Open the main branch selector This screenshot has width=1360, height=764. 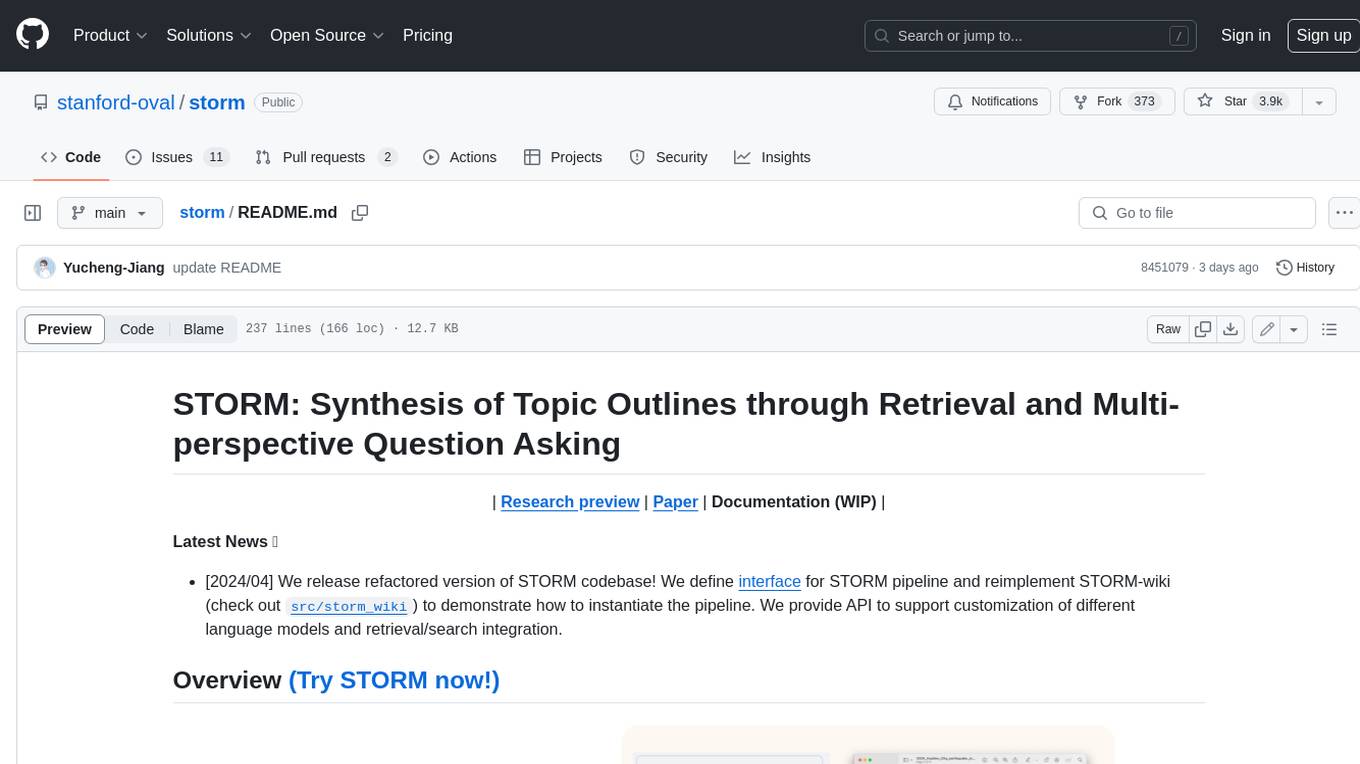[x=109, y=213]
